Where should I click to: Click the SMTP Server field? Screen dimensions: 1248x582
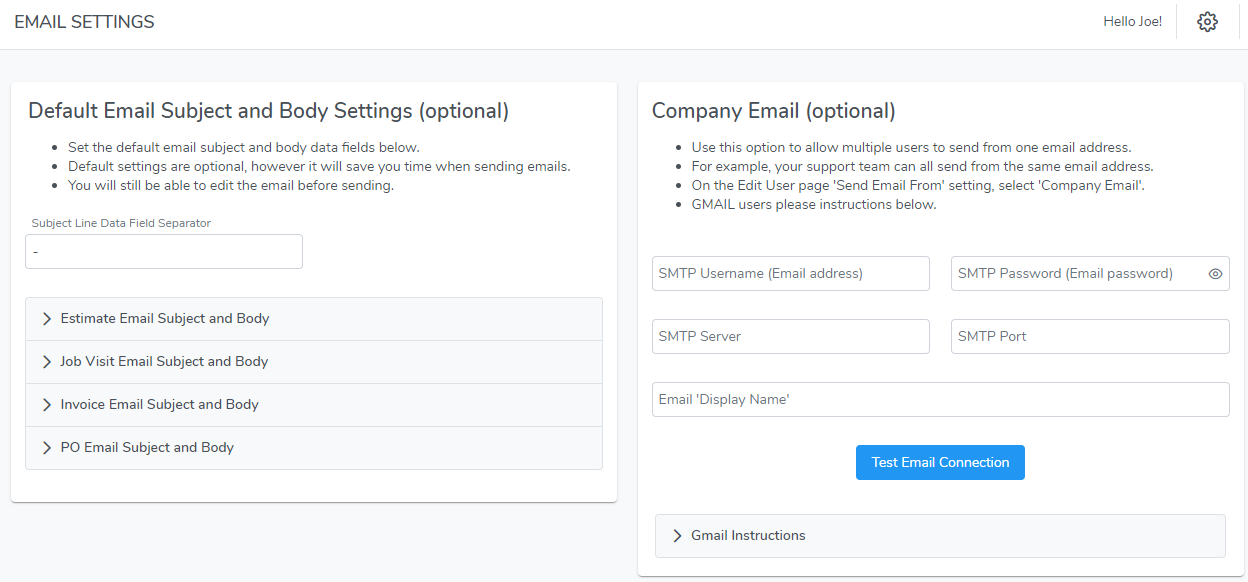point(790,336)
